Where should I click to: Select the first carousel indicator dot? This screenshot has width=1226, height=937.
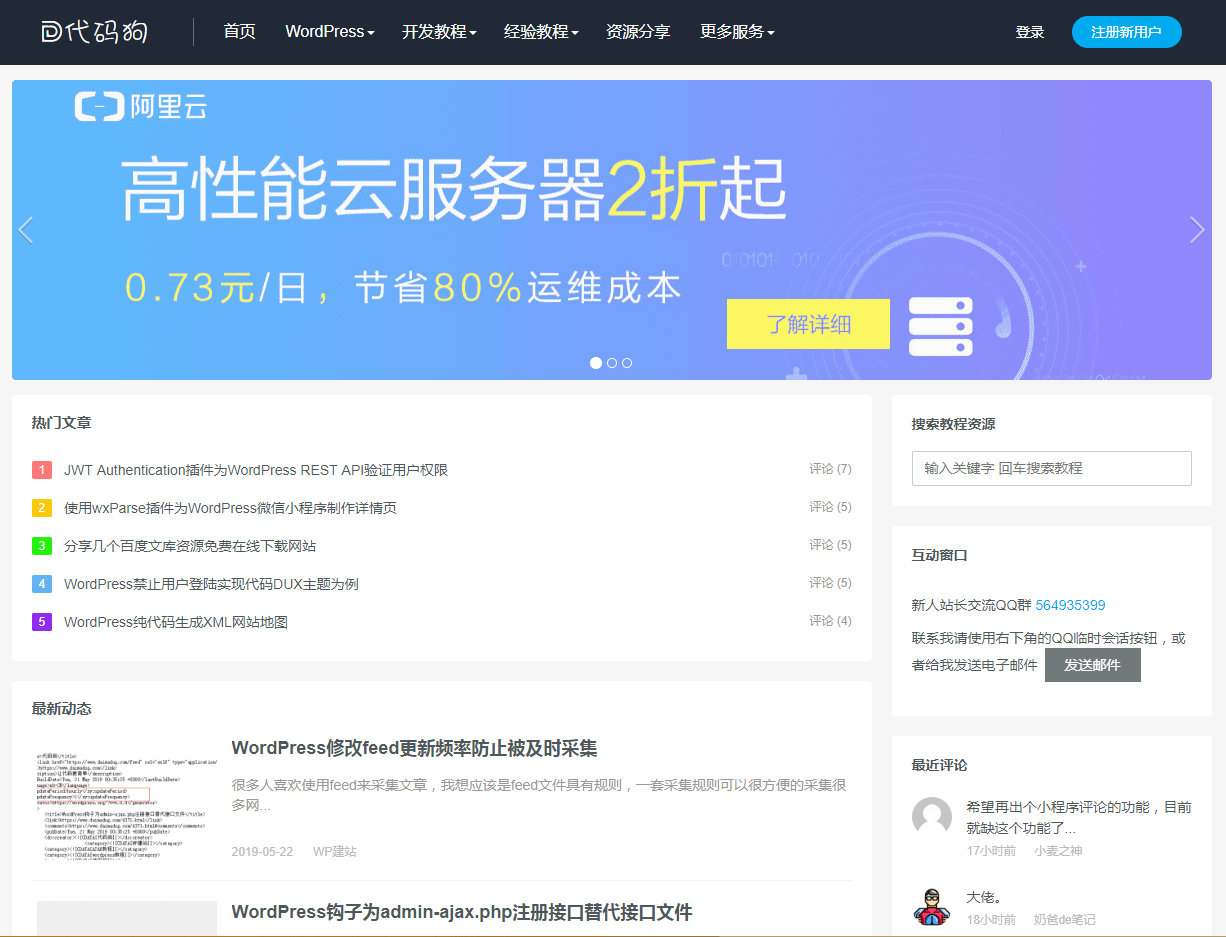pos(596,363)
